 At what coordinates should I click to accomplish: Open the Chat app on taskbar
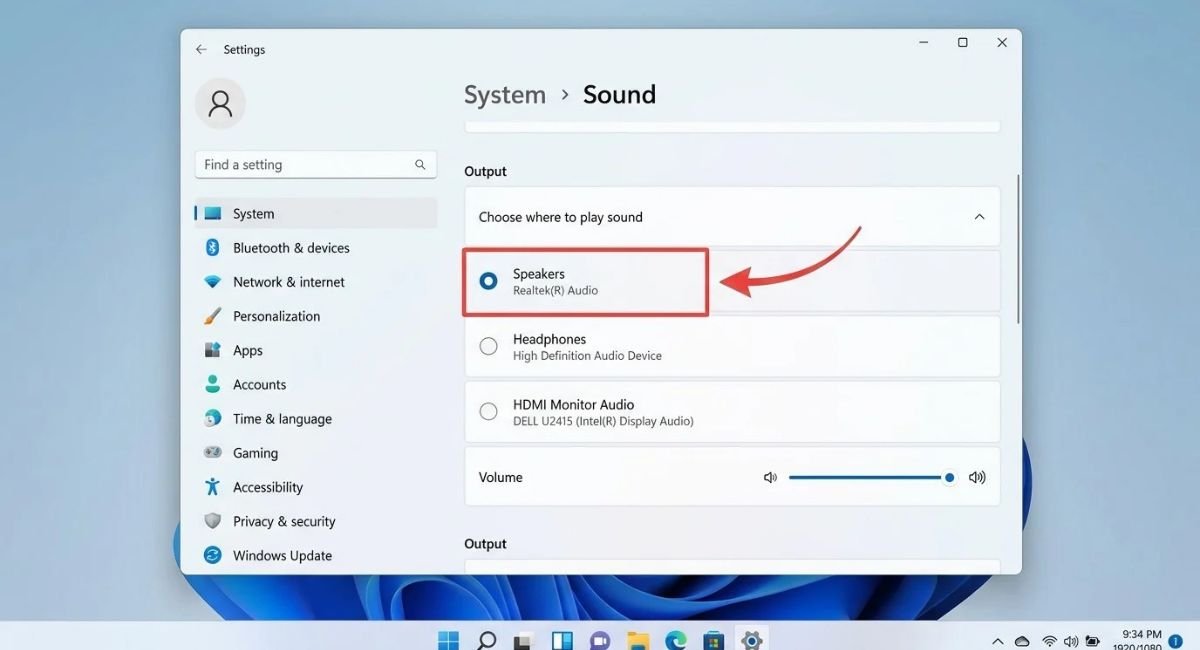point(600,640)
